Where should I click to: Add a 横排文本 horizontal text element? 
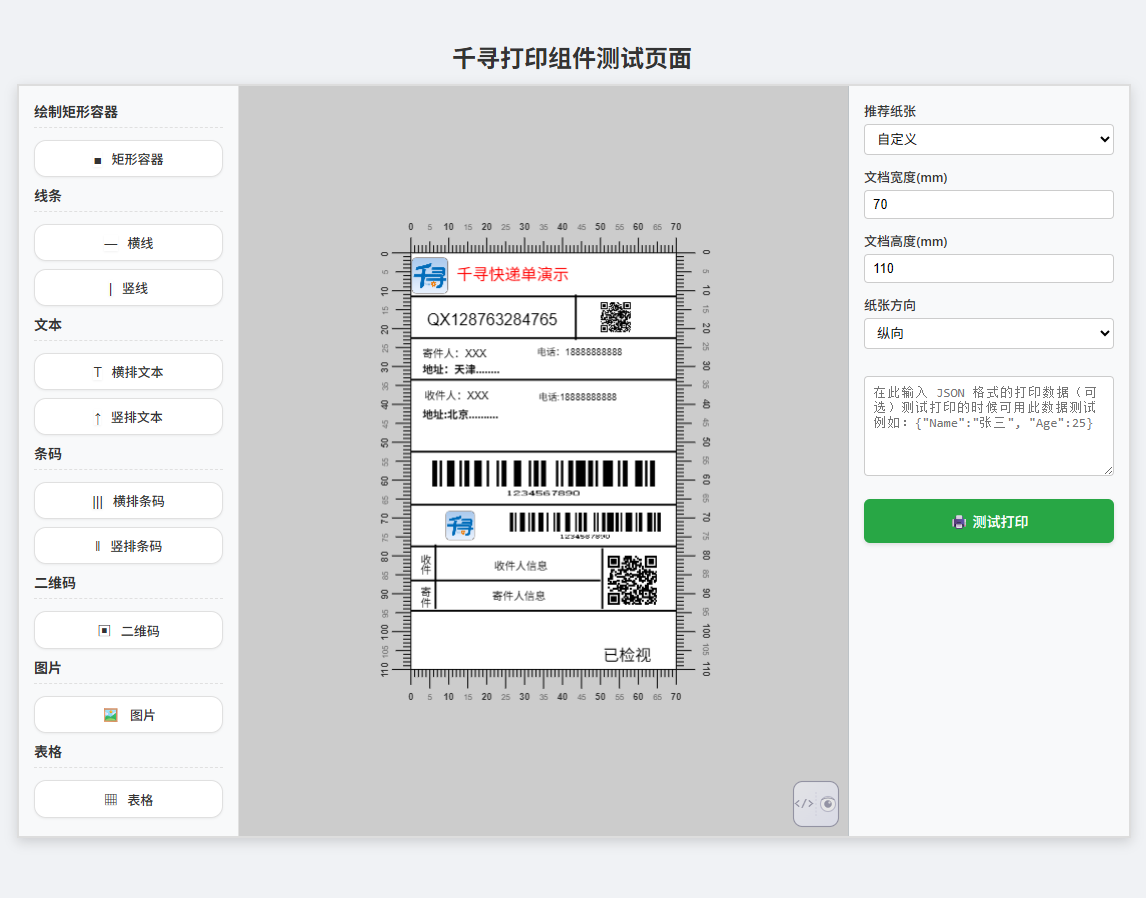[x=128, y=372]
